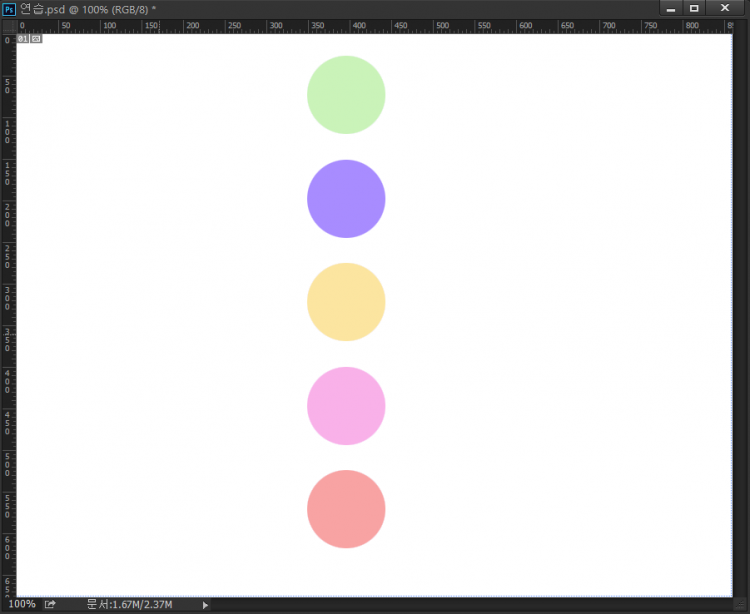750x614 pixels.
Task: Click the slice type icon beside badge 01
Action: (x=36, y=39)
